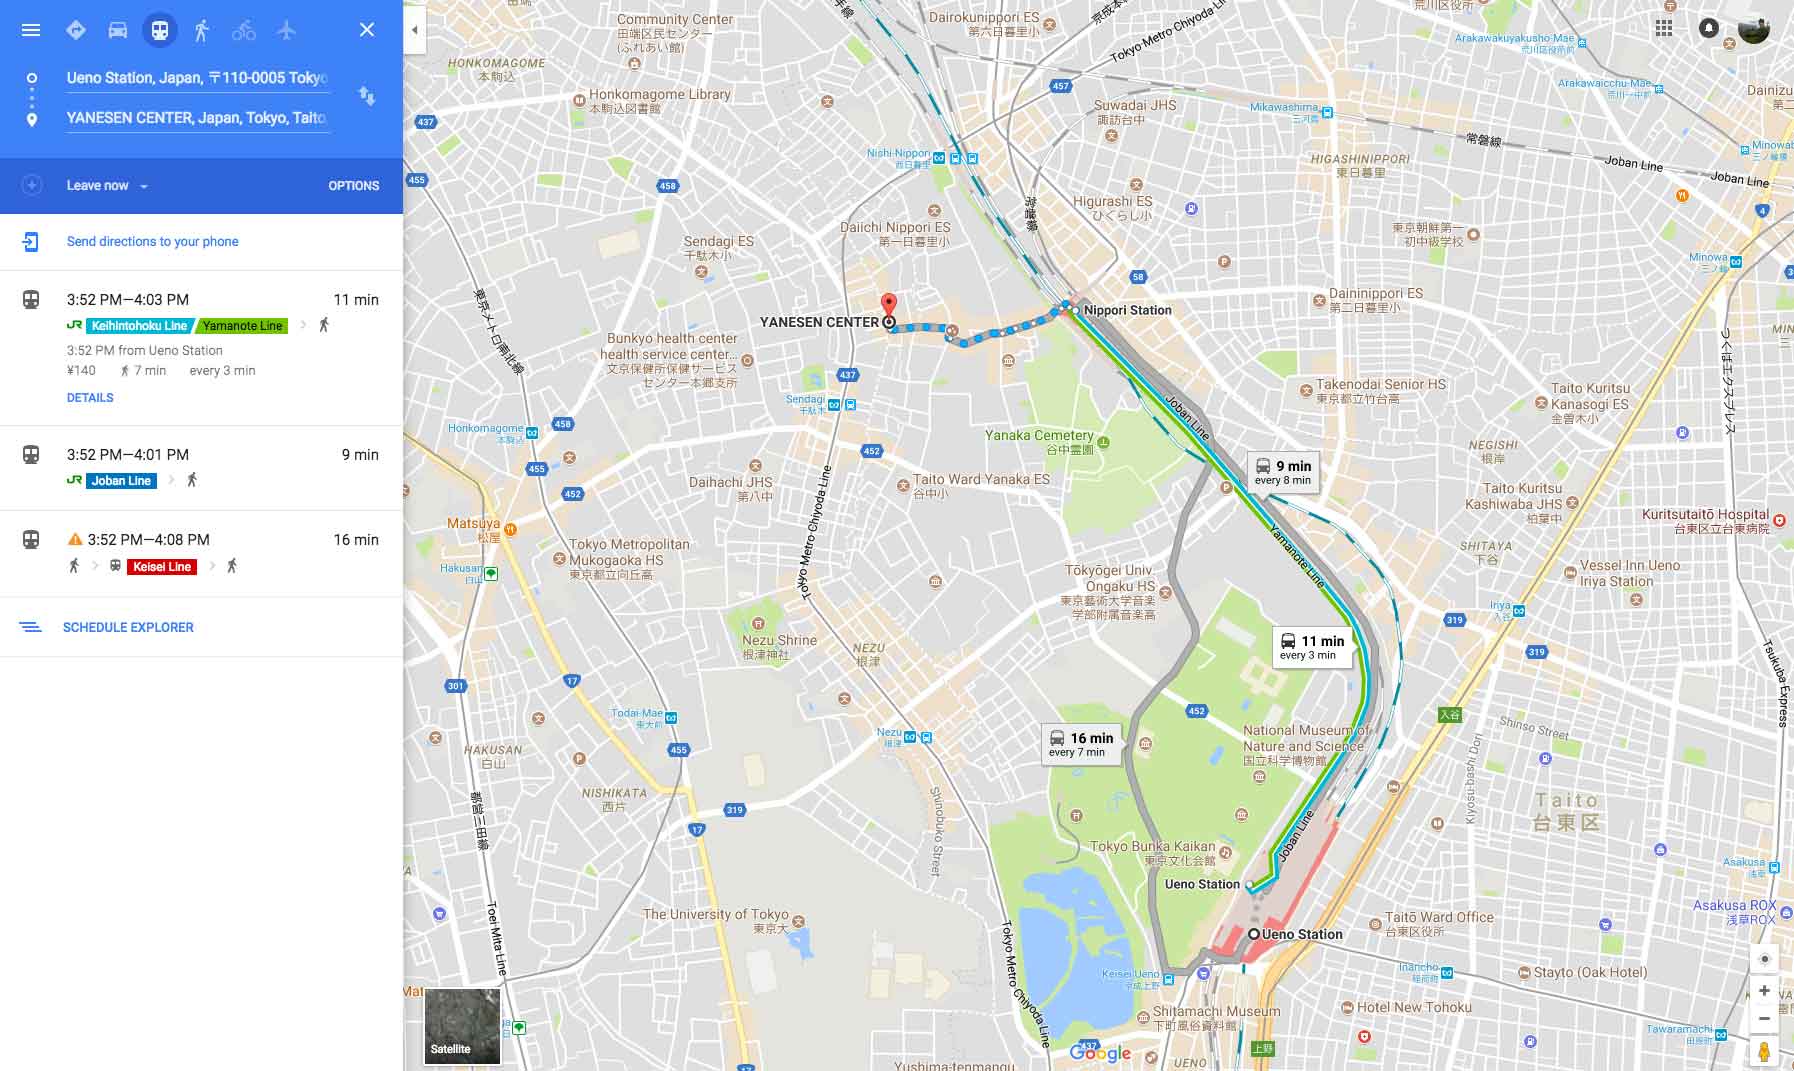Switch to driving directions car icon
Image resolution: width=1794 pixels, height=1071 pixels.
118,30
